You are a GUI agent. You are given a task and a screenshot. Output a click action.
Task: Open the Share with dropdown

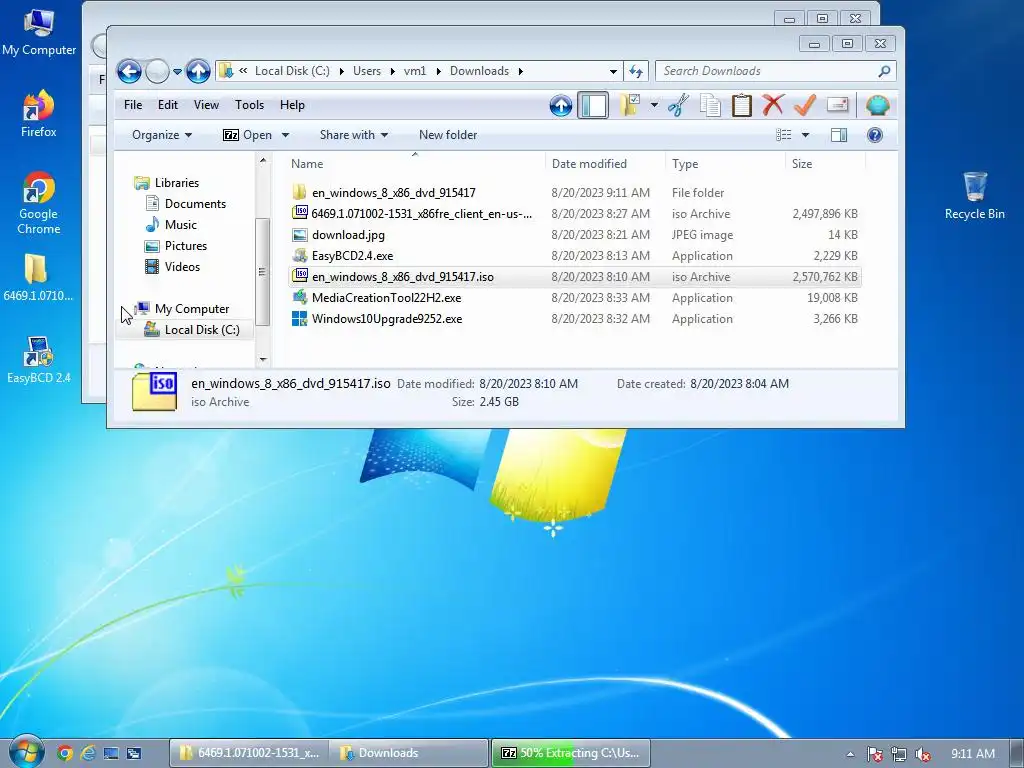coord(353,135)
